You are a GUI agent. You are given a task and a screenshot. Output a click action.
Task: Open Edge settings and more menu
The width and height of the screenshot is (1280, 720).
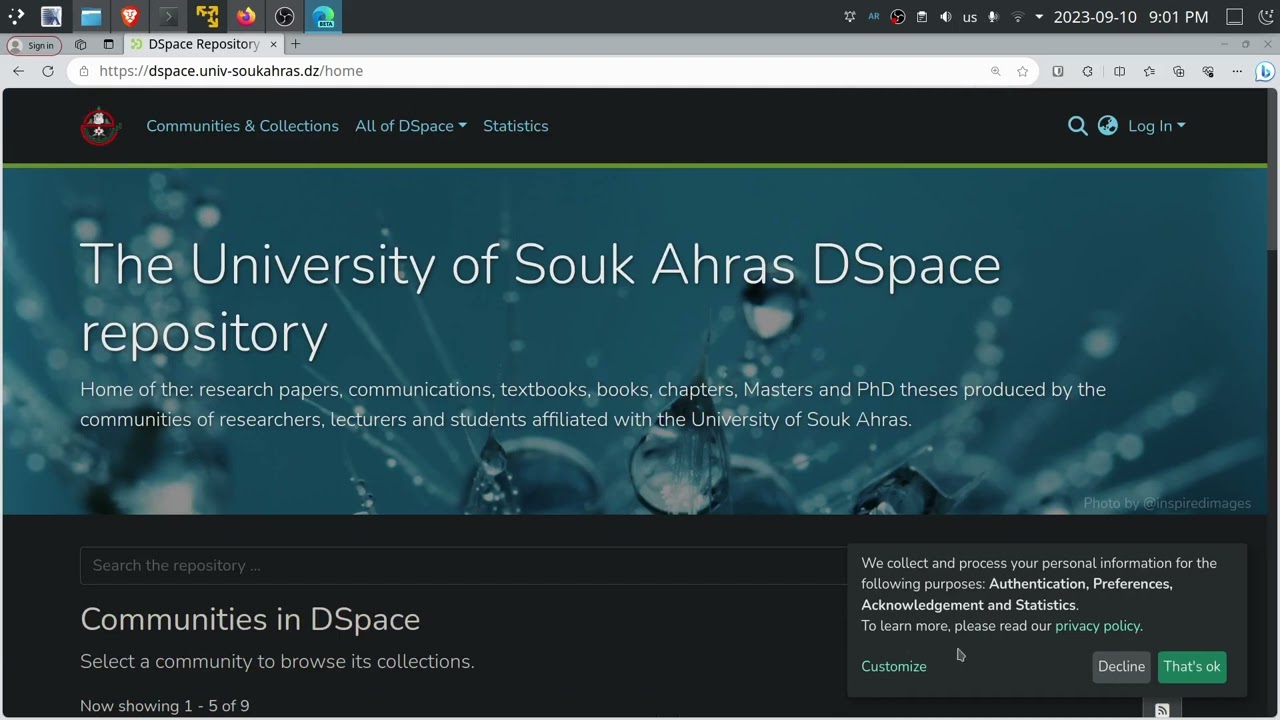click(1237, 71)
